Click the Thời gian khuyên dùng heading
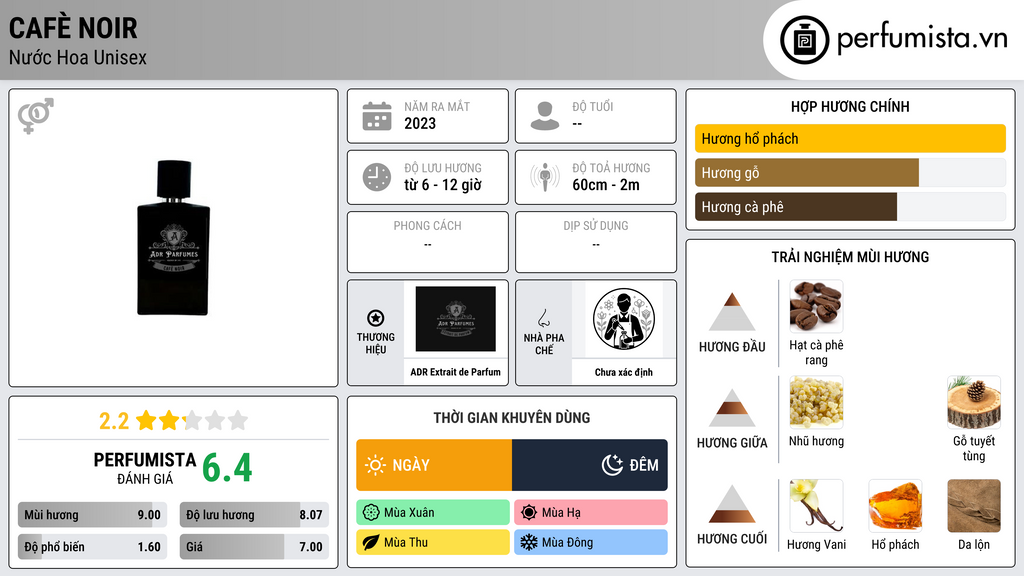This screenshot has width=1024, height=576. coord(512,418)
